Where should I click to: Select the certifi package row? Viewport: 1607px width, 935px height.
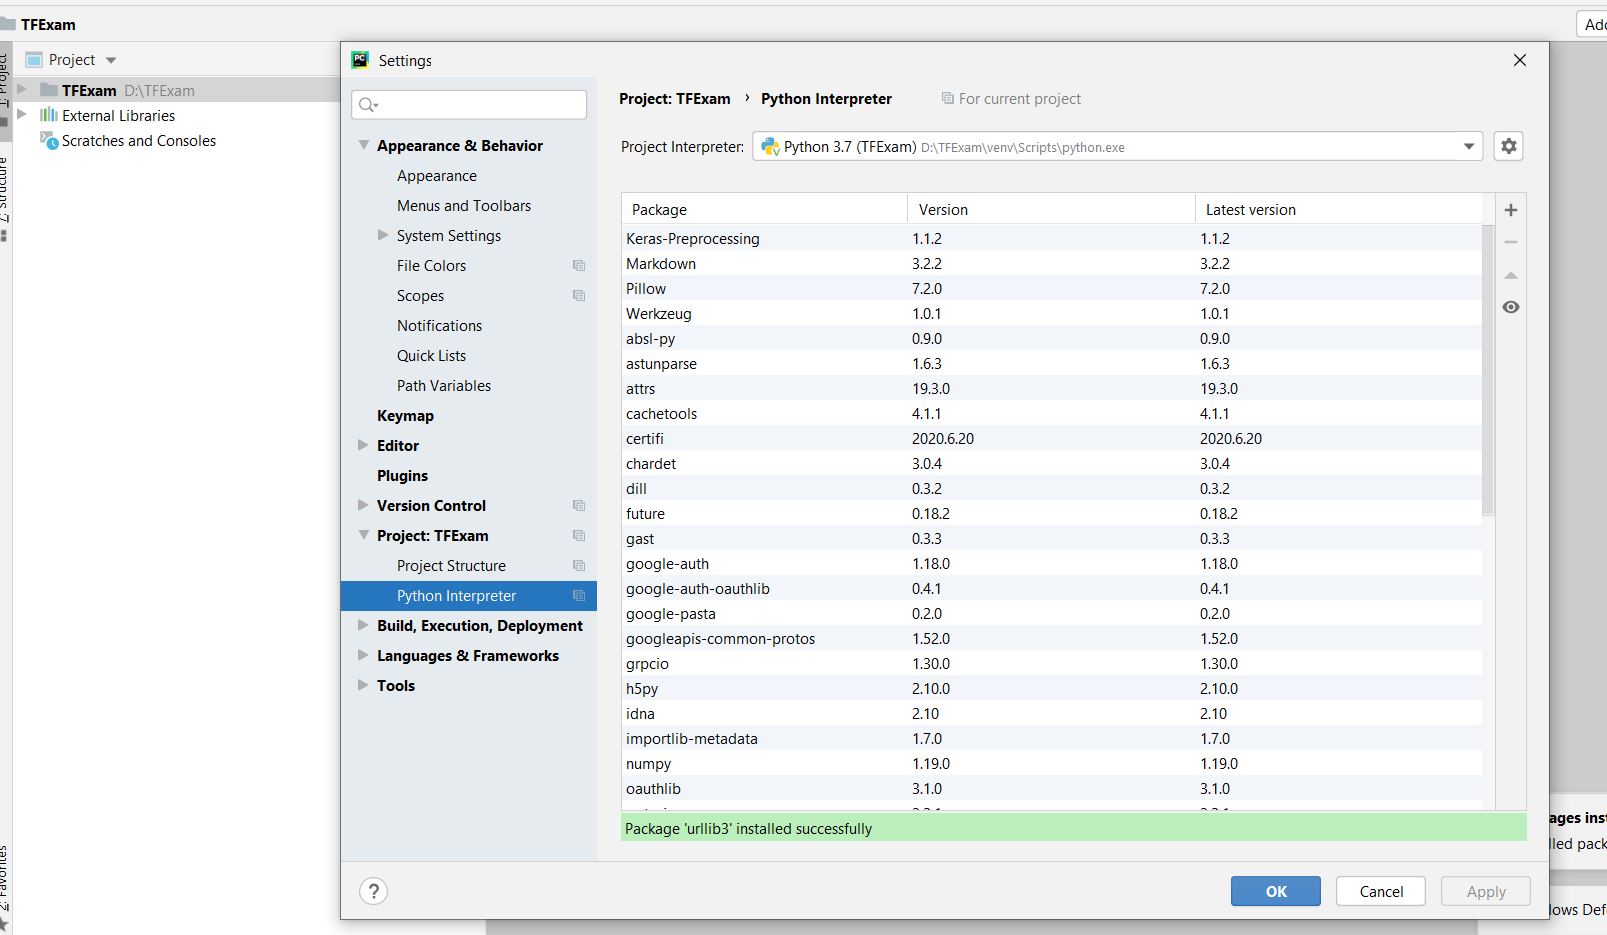pos(1051,438)
